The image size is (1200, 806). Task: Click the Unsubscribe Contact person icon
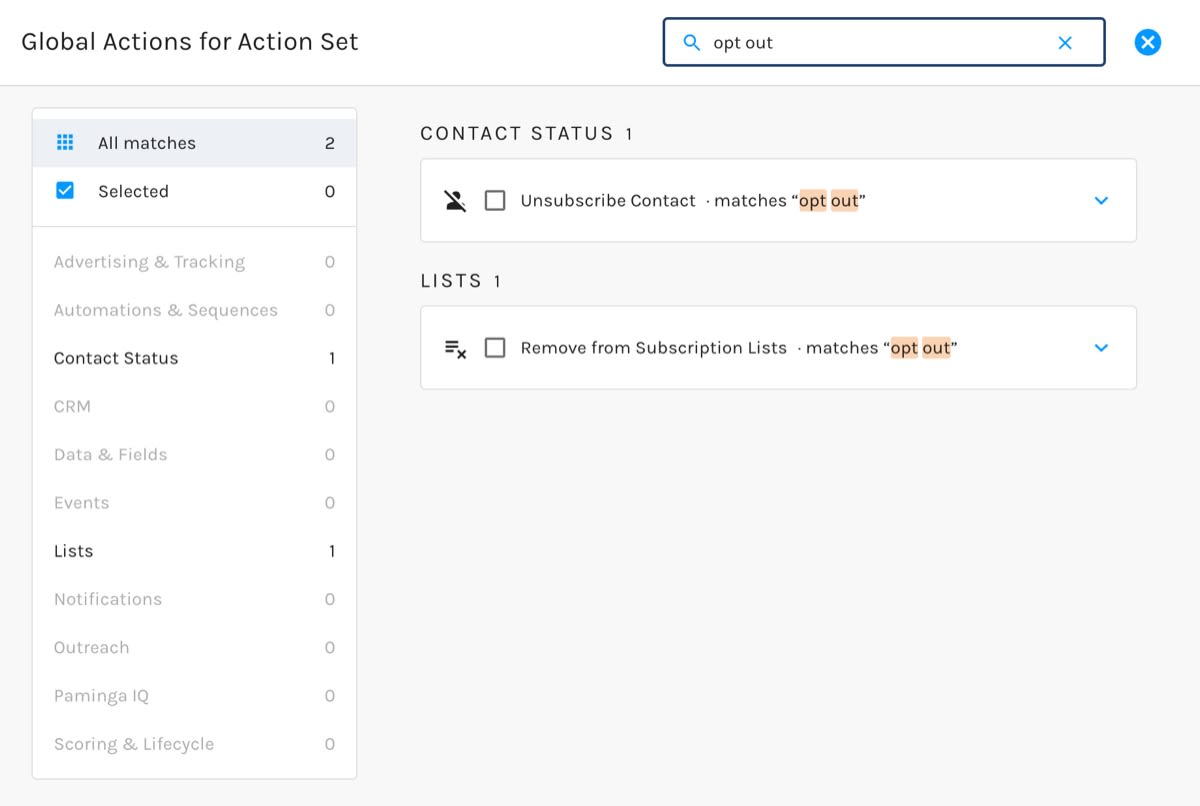tap(455, 200)
